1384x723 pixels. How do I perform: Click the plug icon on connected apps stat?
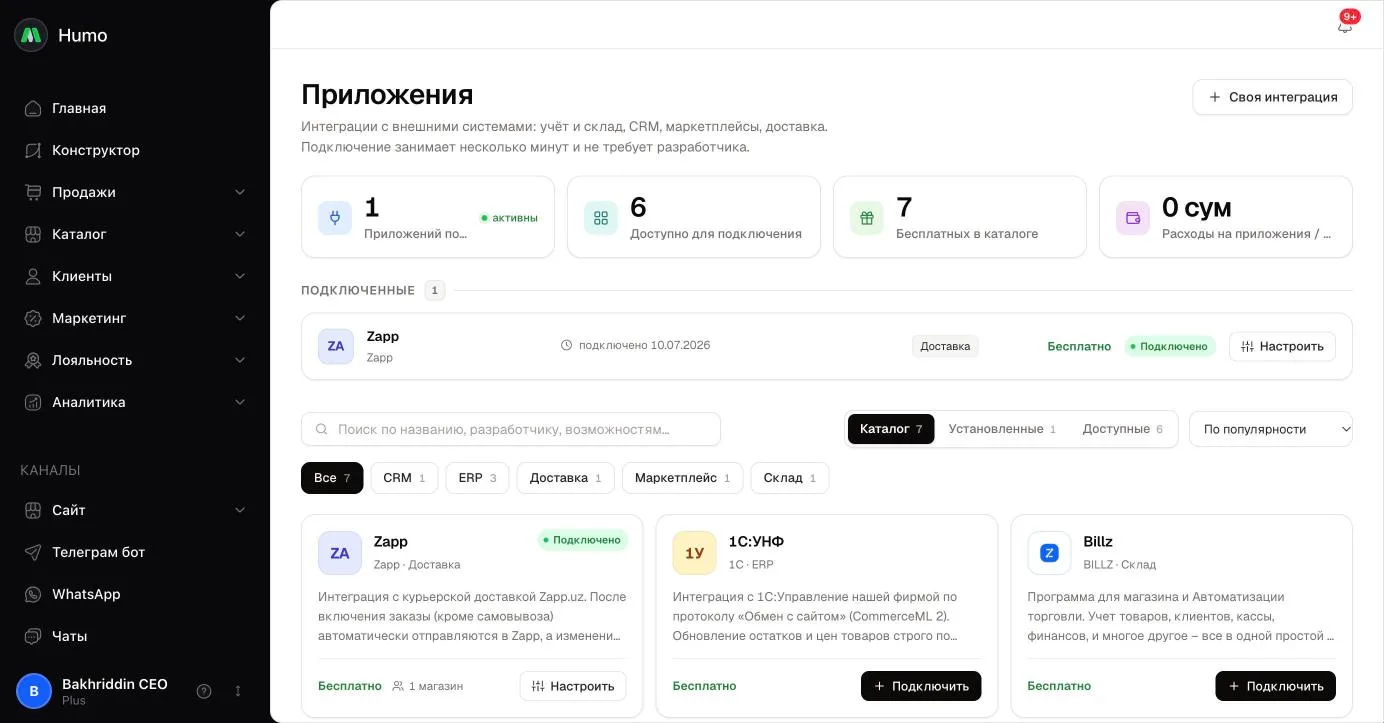tap(335, 218)
